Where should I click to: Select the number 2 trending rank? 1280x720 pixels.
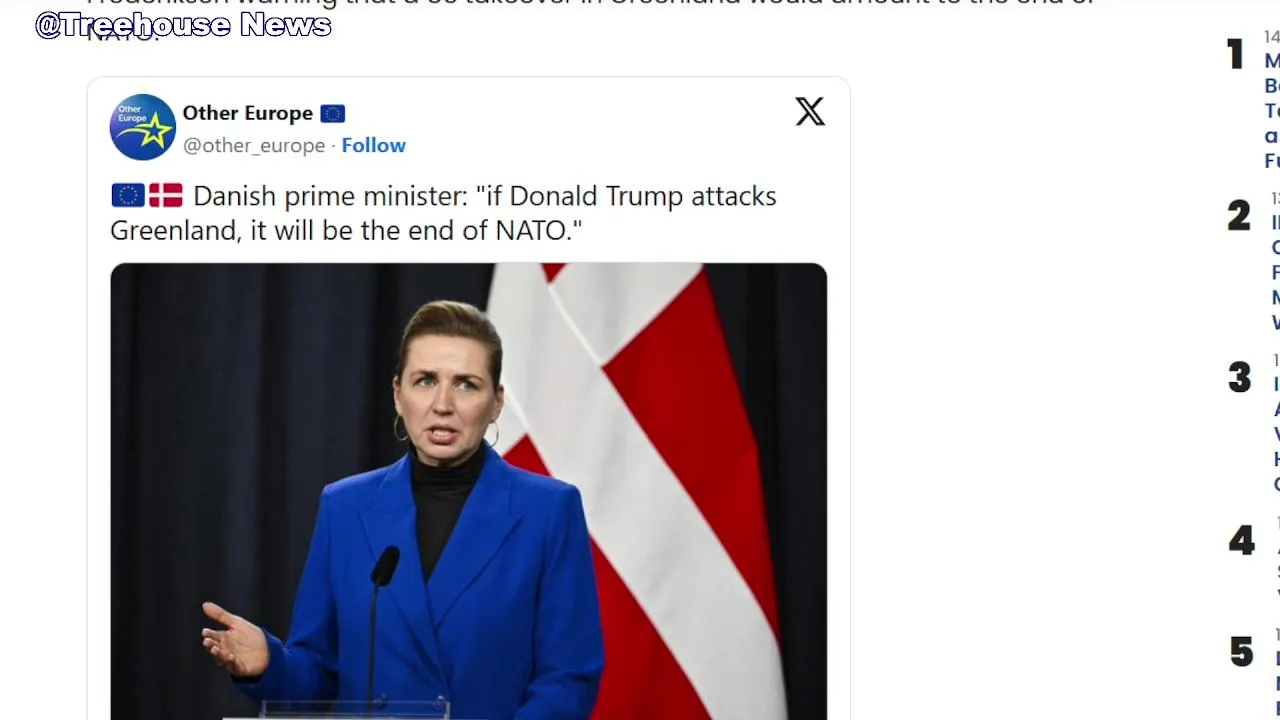point(1239,216)
